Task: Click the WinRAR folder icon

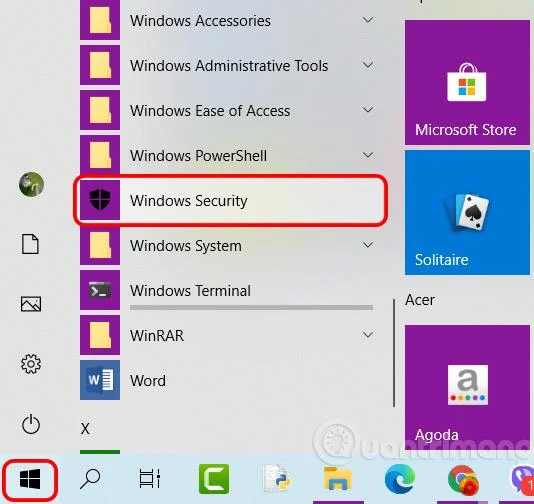Action: pyautogui.click(x=100, y=335)
